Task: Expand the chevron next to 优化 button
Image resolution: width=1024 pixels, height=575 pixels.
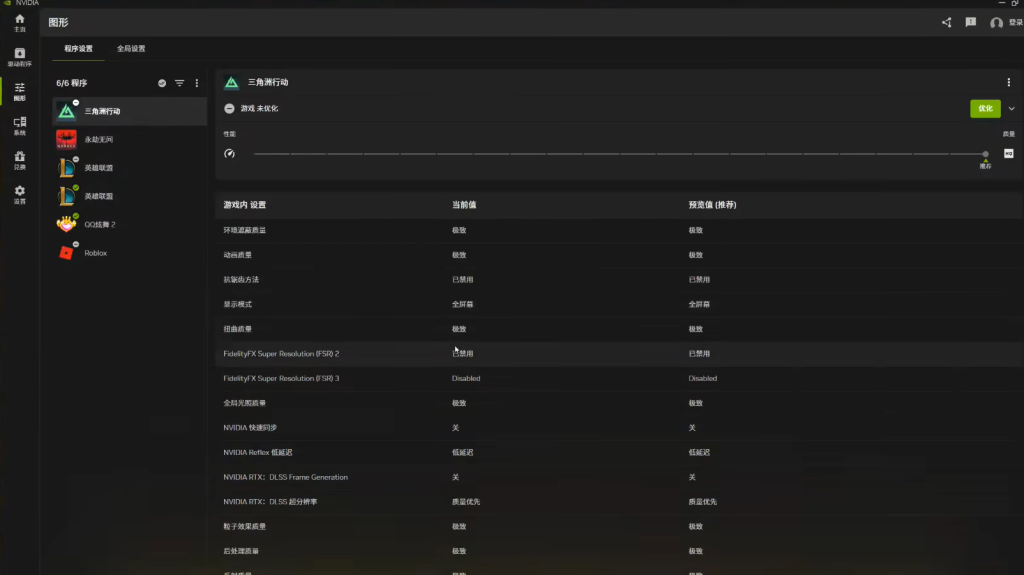Action: [1011, 109]
